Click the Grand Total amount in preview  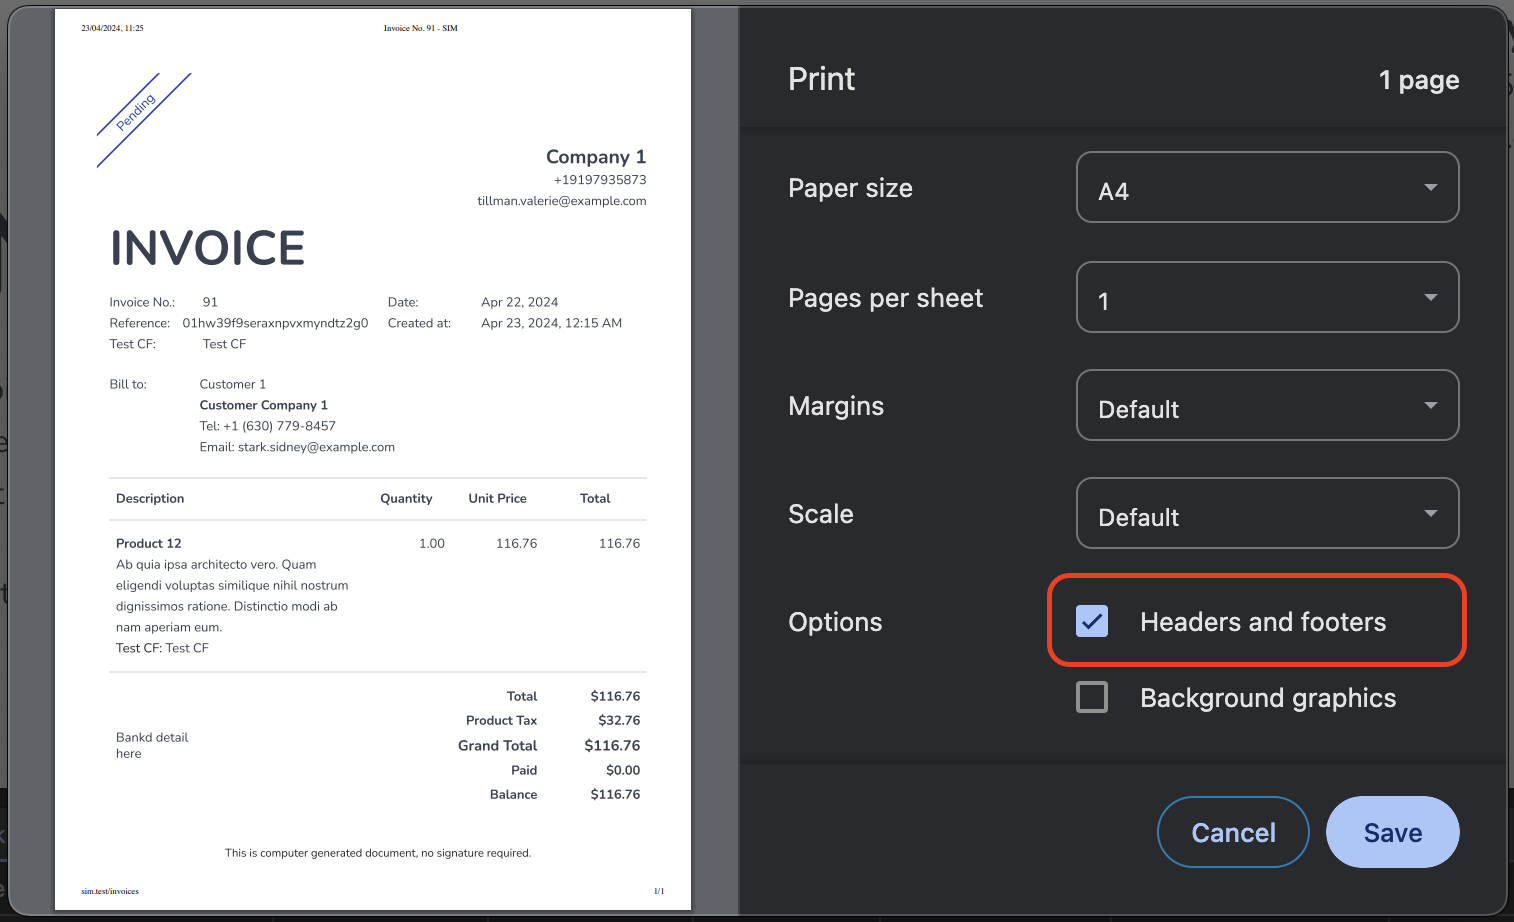(x=612, y=745)
